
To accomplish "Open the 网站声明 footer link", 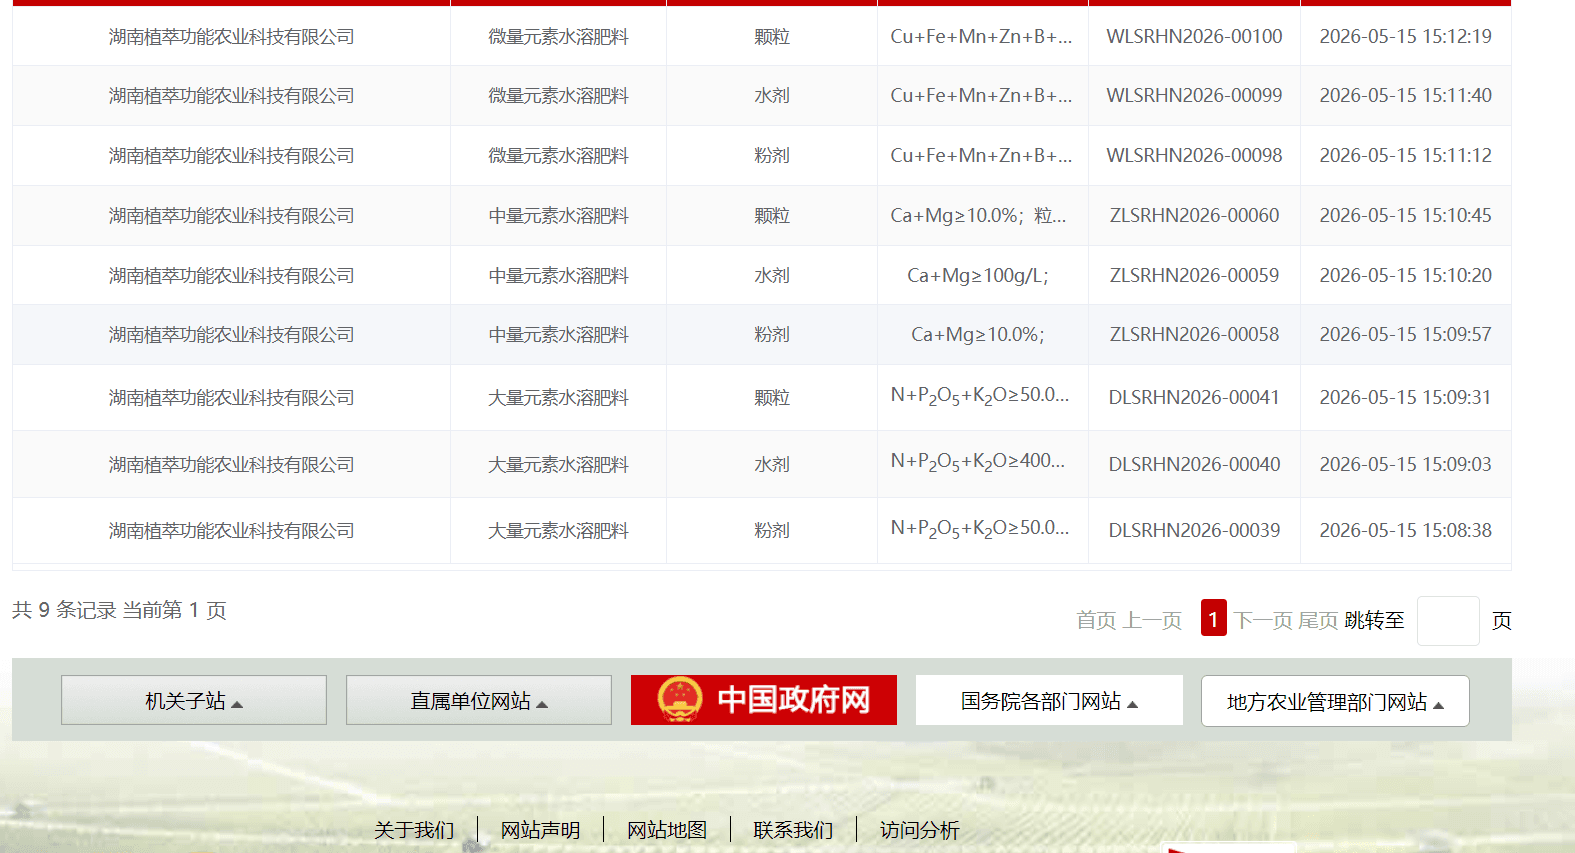I will 540,830.
